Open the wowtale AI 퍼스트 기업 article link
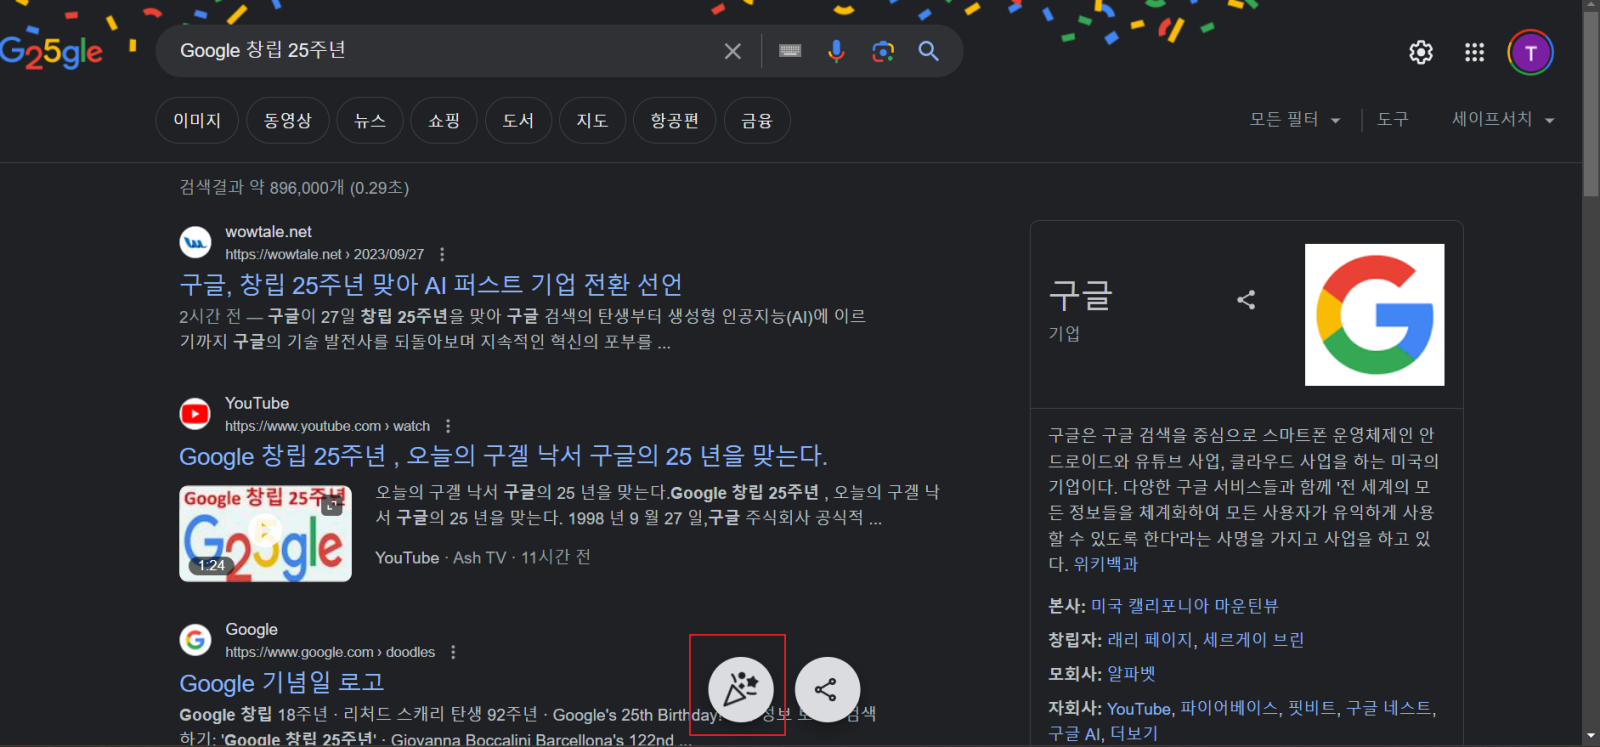This screenshot has width=1600, height=747. (430, 285)
